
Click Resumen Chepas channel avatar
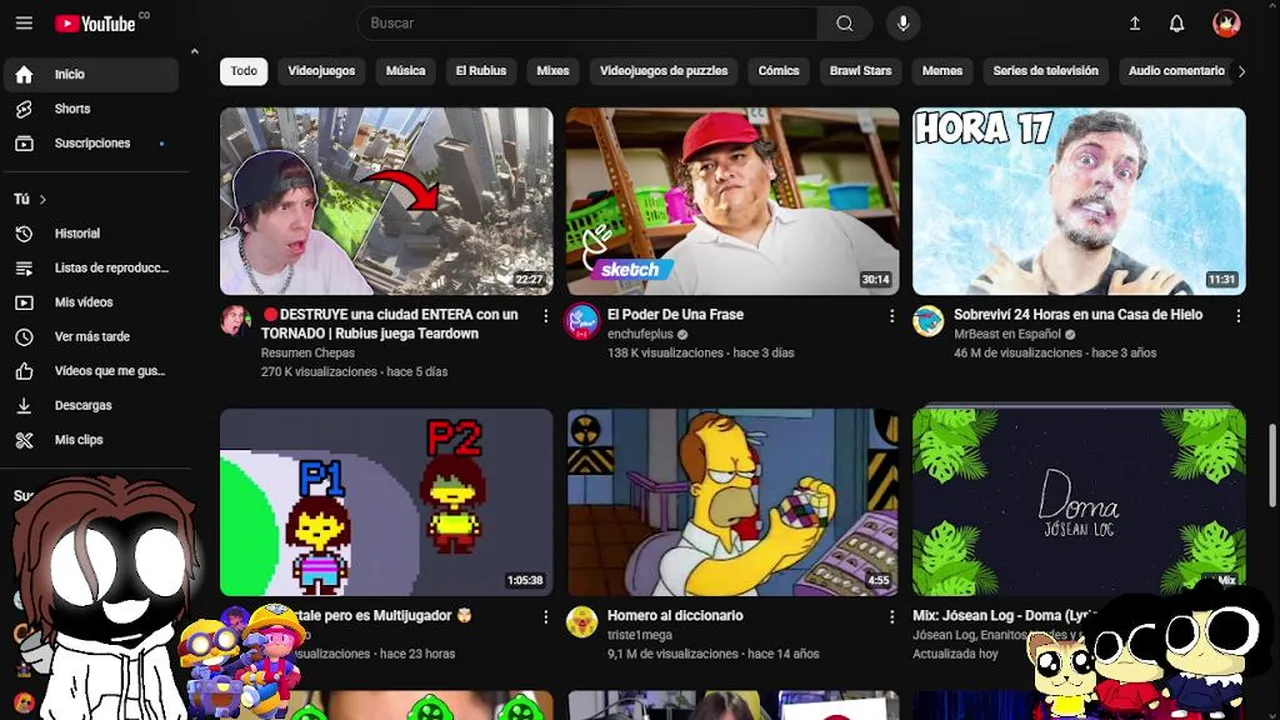coord(236,321)
